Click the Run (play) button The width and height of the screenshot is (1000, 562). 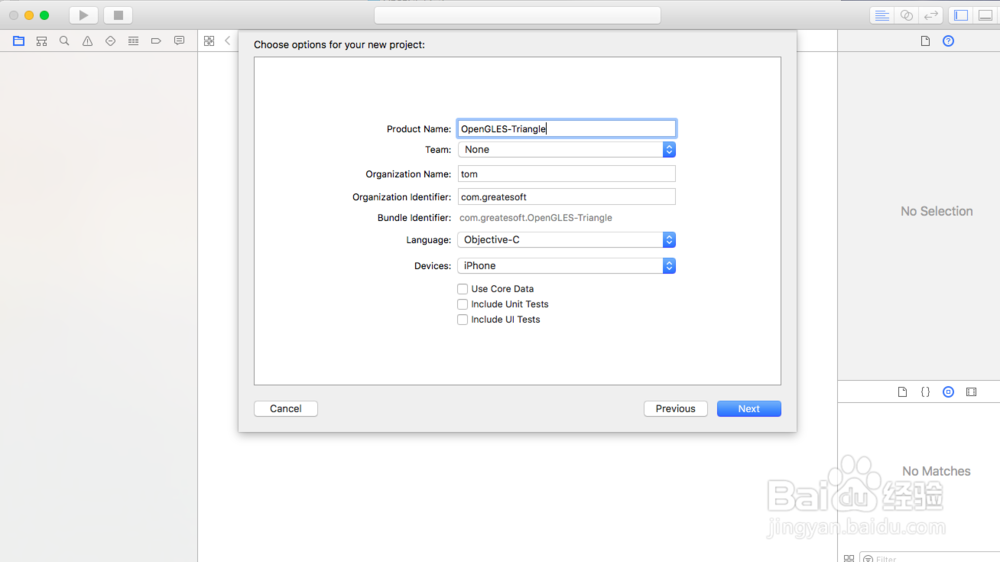(84, 15)
